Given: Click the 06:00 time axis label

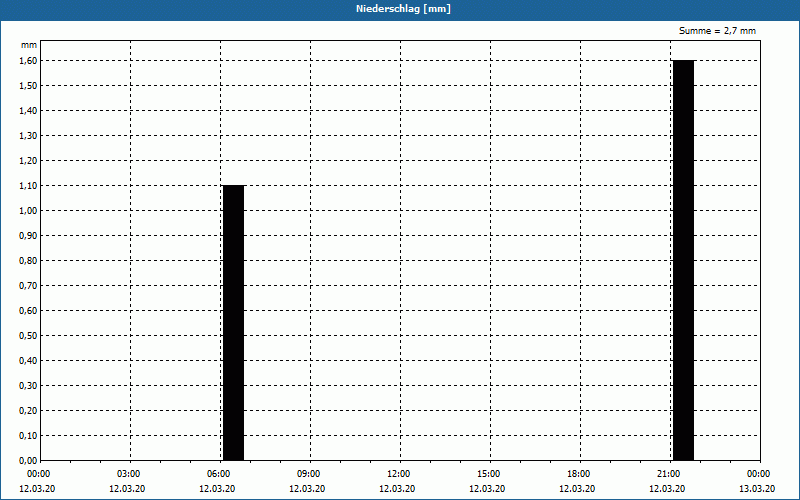Looking at the screenshot, I should pyautogui.click(x=218, y=474).
